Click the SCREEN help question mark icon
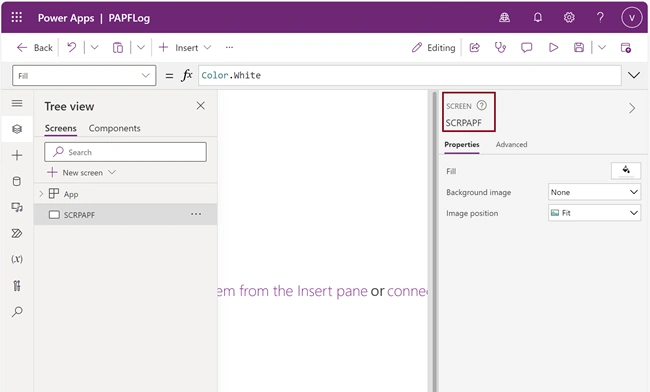Viewport: 650px width, 392px height. (481, 105)
